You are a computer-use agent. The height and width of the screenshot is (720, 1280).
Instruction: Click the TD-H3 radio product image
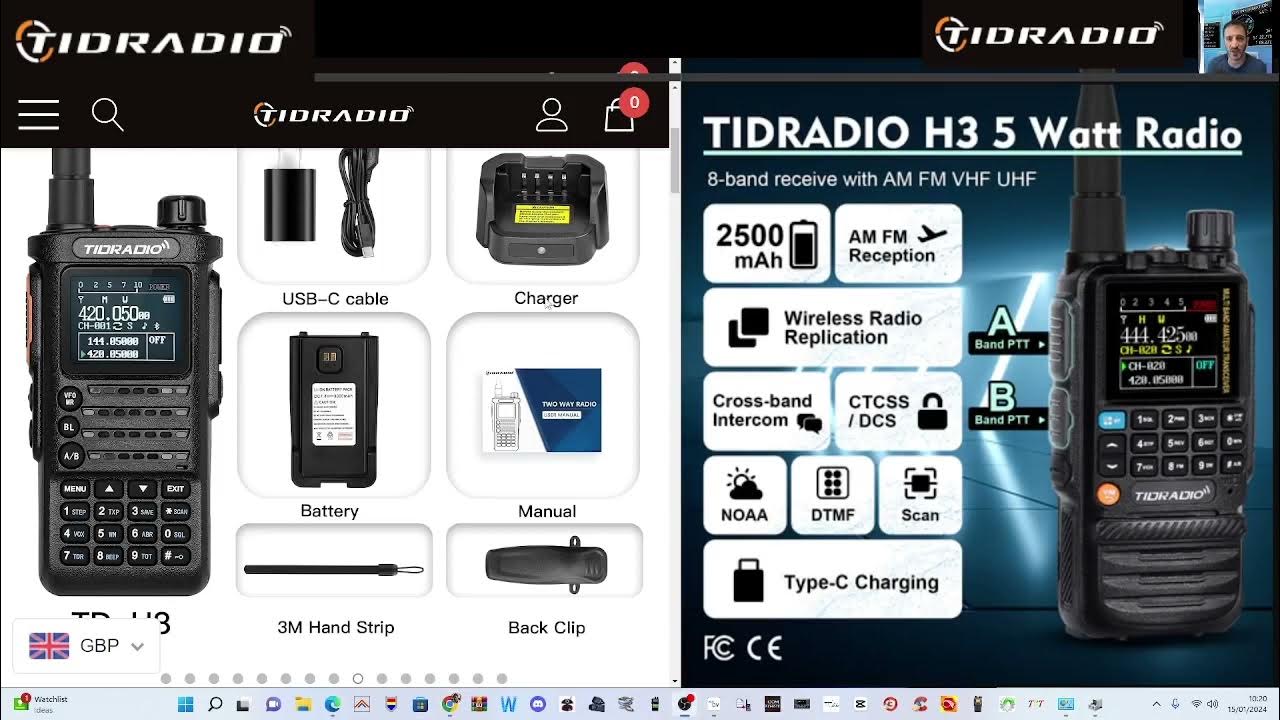(x=123, y=375)
